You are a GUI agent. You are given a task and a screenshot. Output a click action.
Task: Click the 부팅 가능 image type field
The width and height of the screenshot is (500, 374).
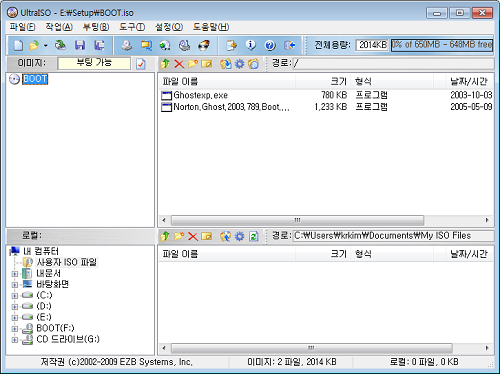click(x=94, y=63)
